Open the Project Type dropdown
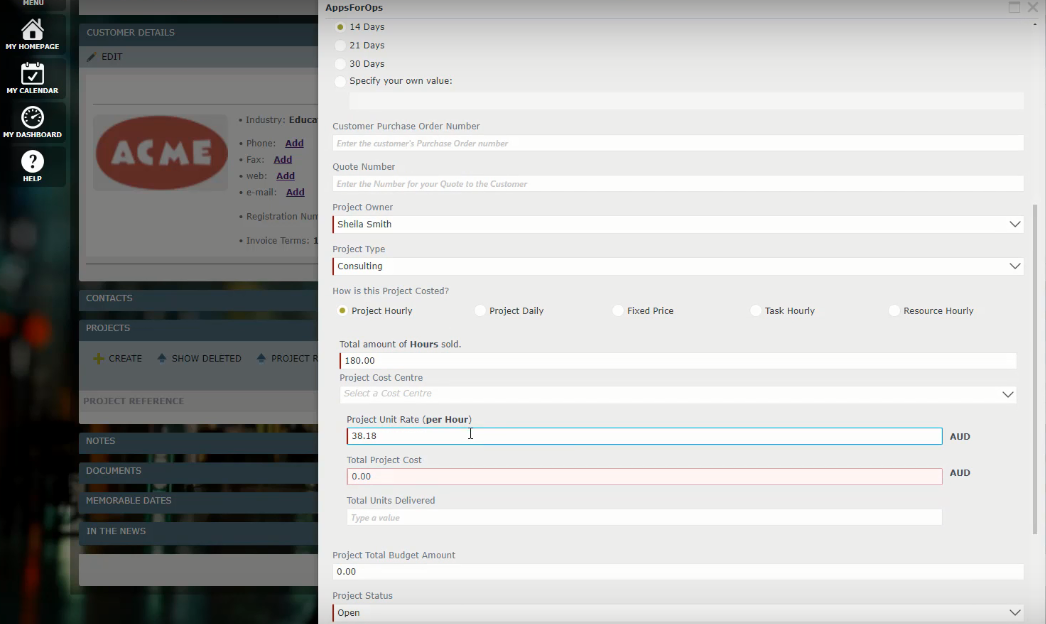Image resolution: width=1046 pixels, height=624 pixels. (x=678, y=266)
